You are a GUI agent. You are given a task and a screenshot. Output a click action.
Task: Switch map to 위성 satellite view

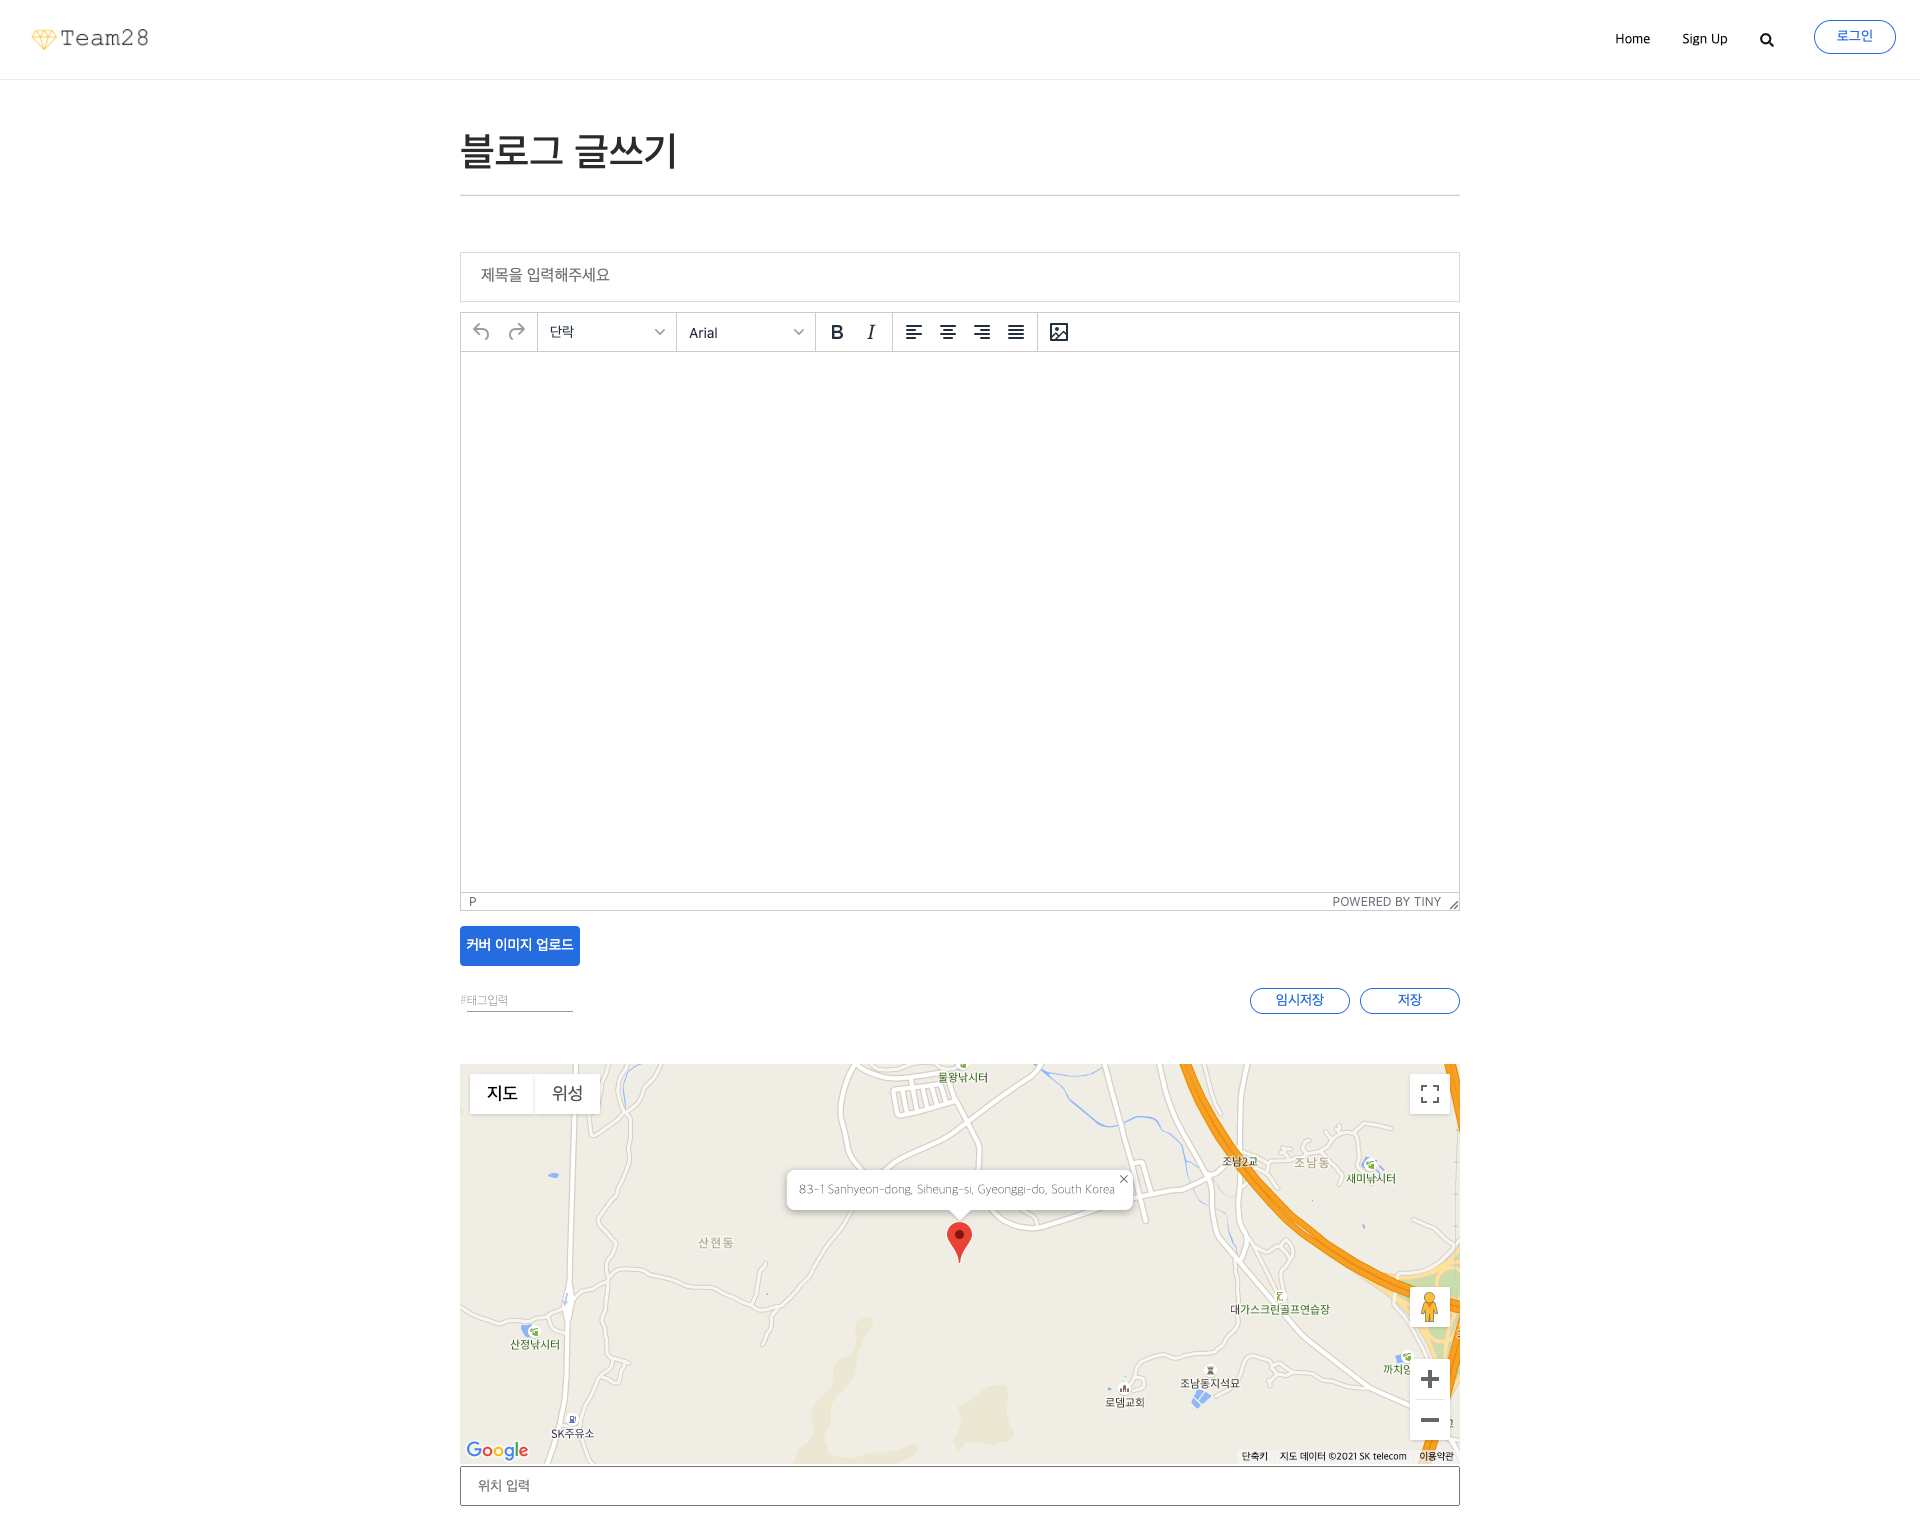click(x=567, y=1093)
